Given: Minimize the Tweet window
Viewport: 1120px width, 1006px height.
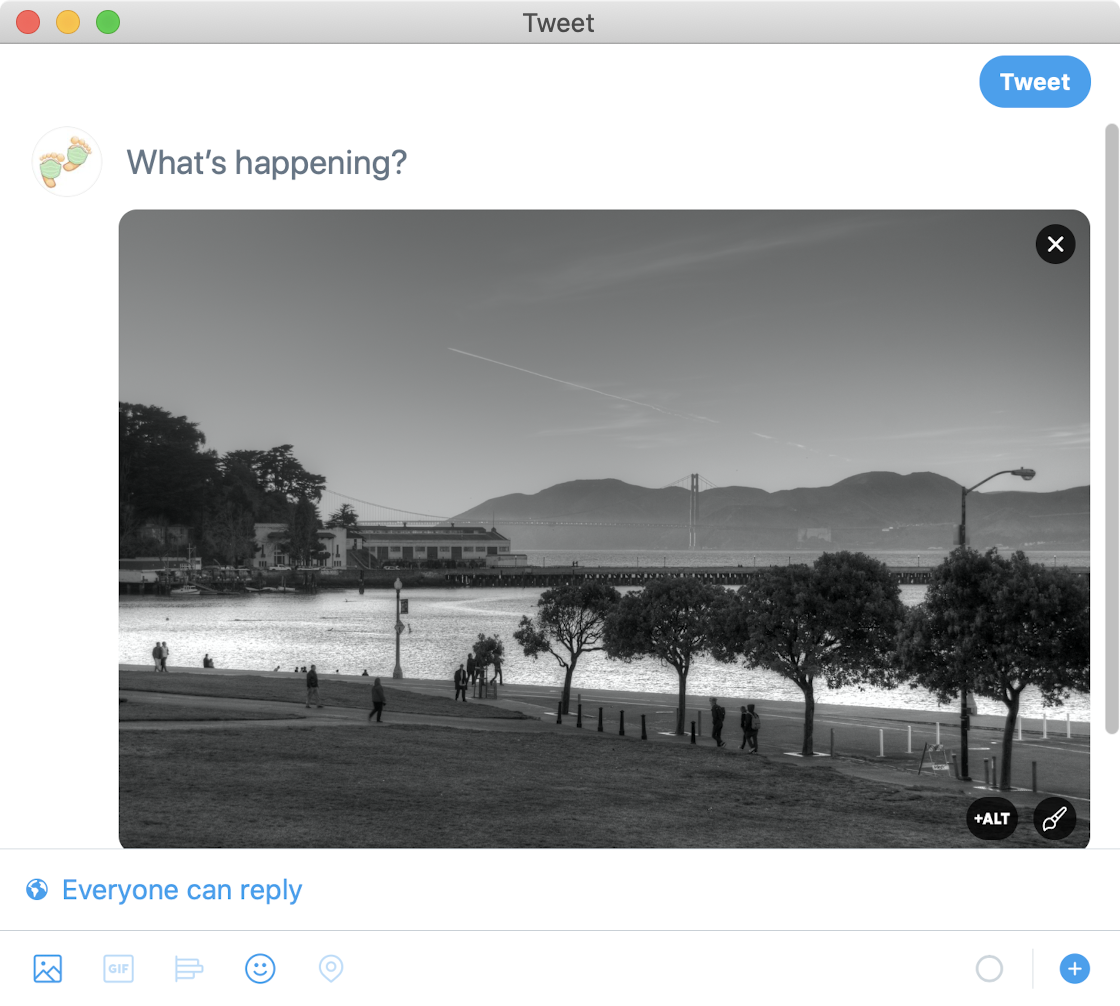Looking at the screenshot, I should pyautogui.click(x=68, y=22).
